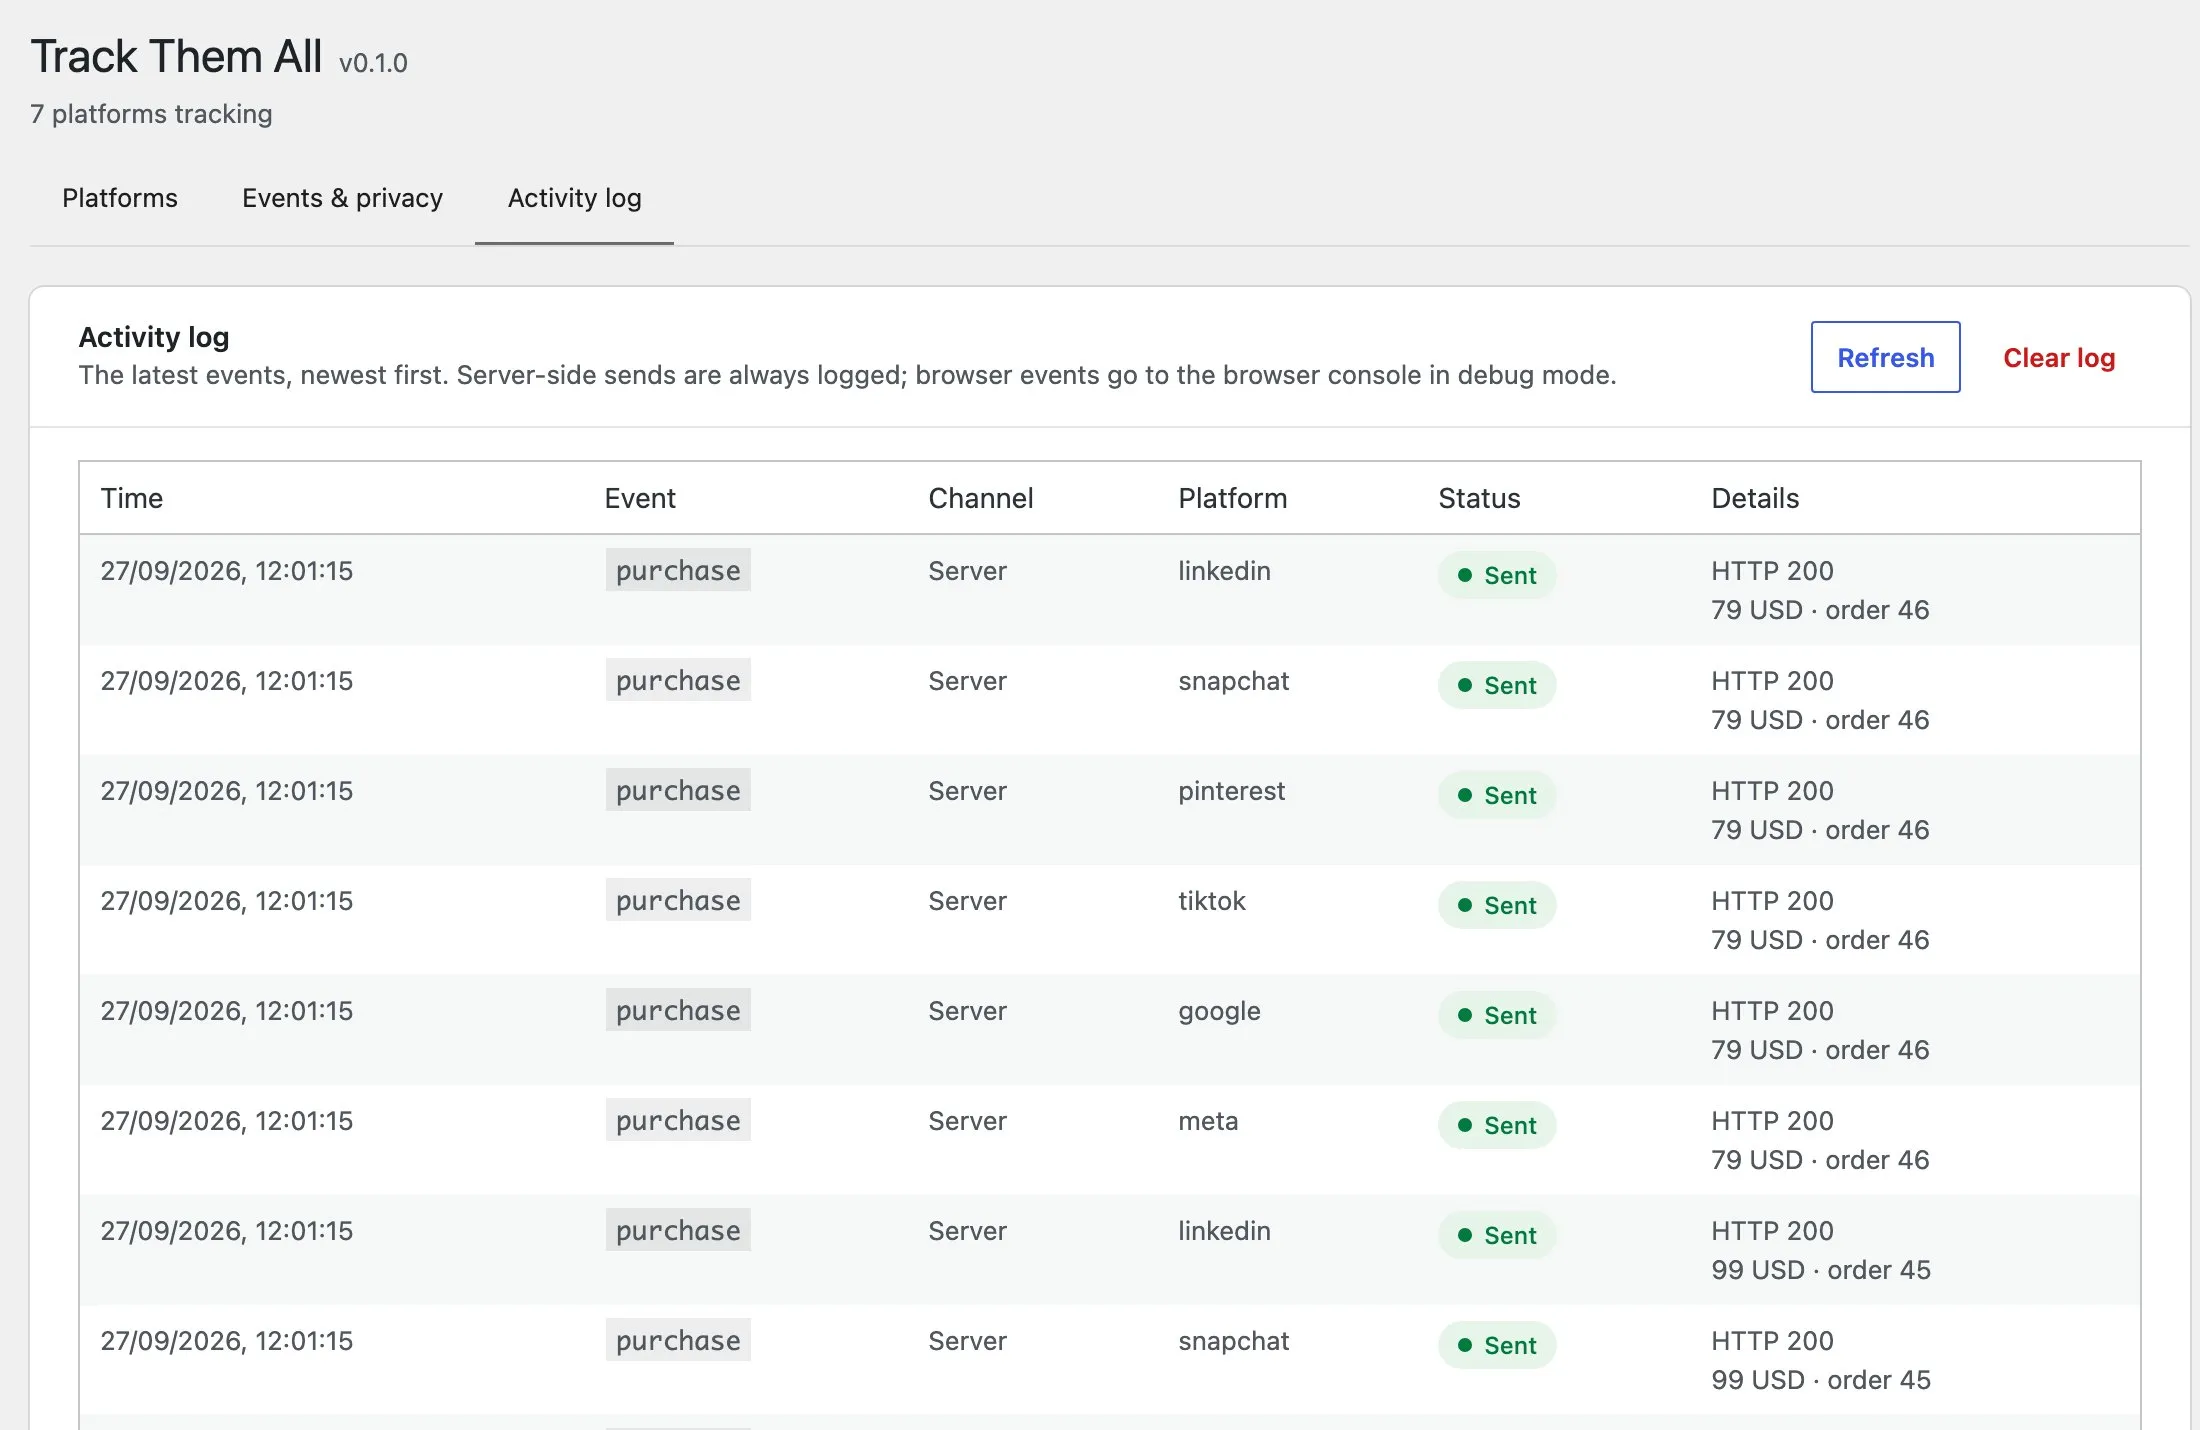Click the Activity log panel heading
The image size is (2200, 1430).
click(154, 337)
